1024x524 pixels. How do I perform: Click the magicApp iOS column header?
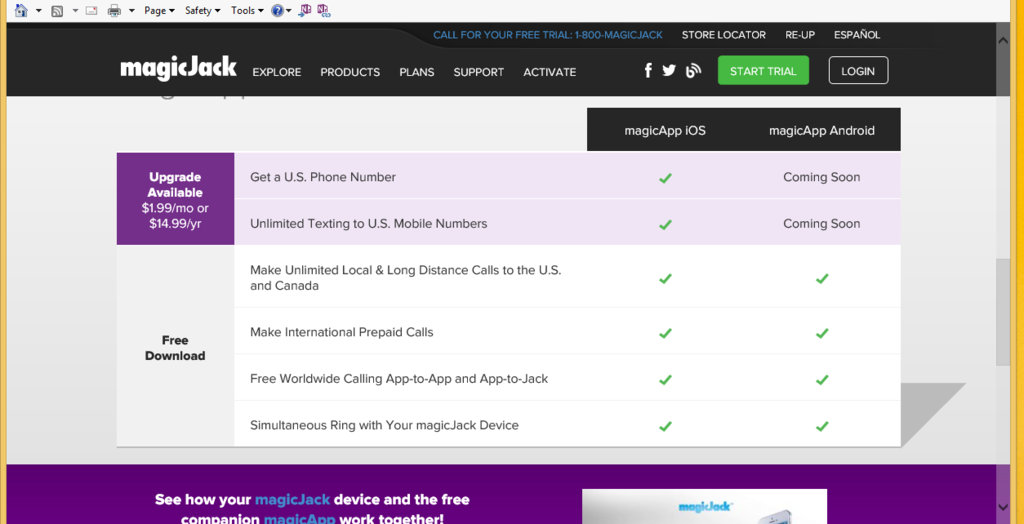tap(665, 131)
